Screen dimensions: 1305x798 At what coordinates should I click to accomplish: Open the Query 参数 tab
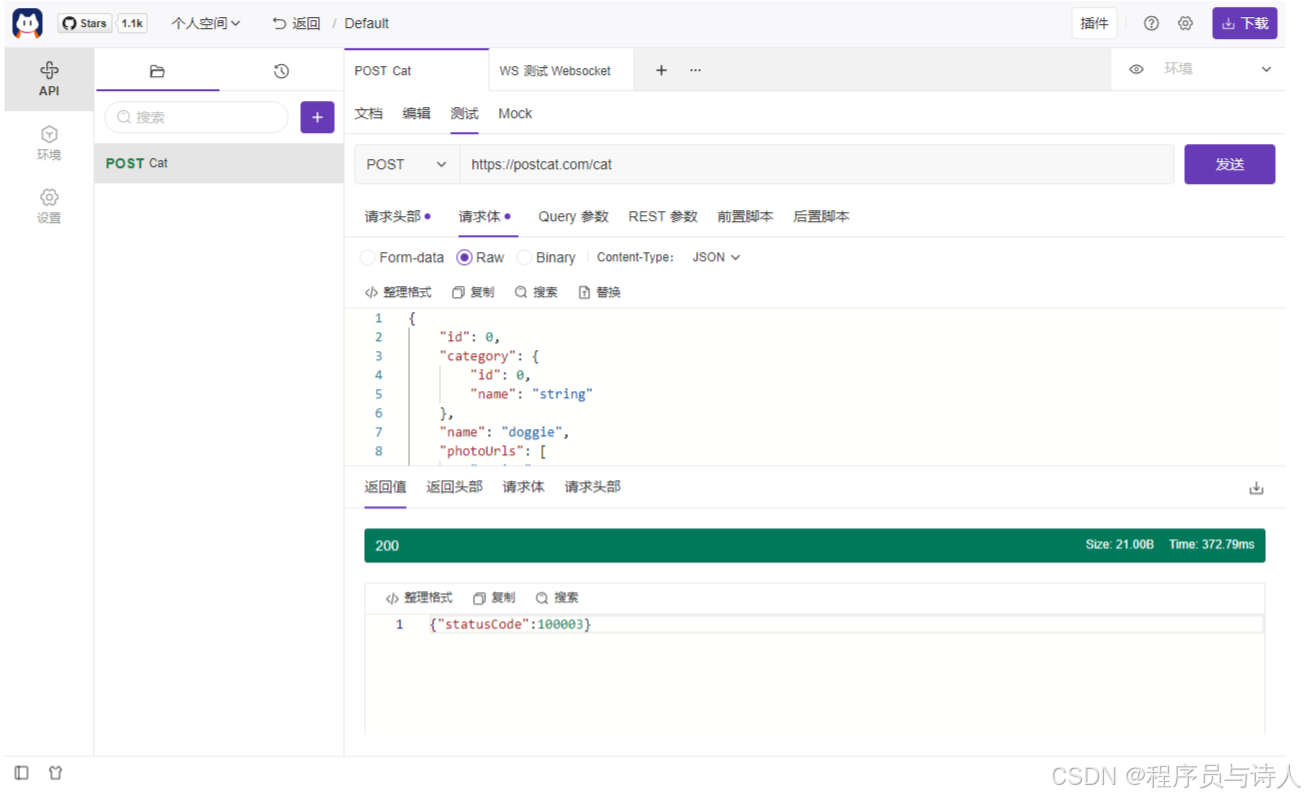573,216
